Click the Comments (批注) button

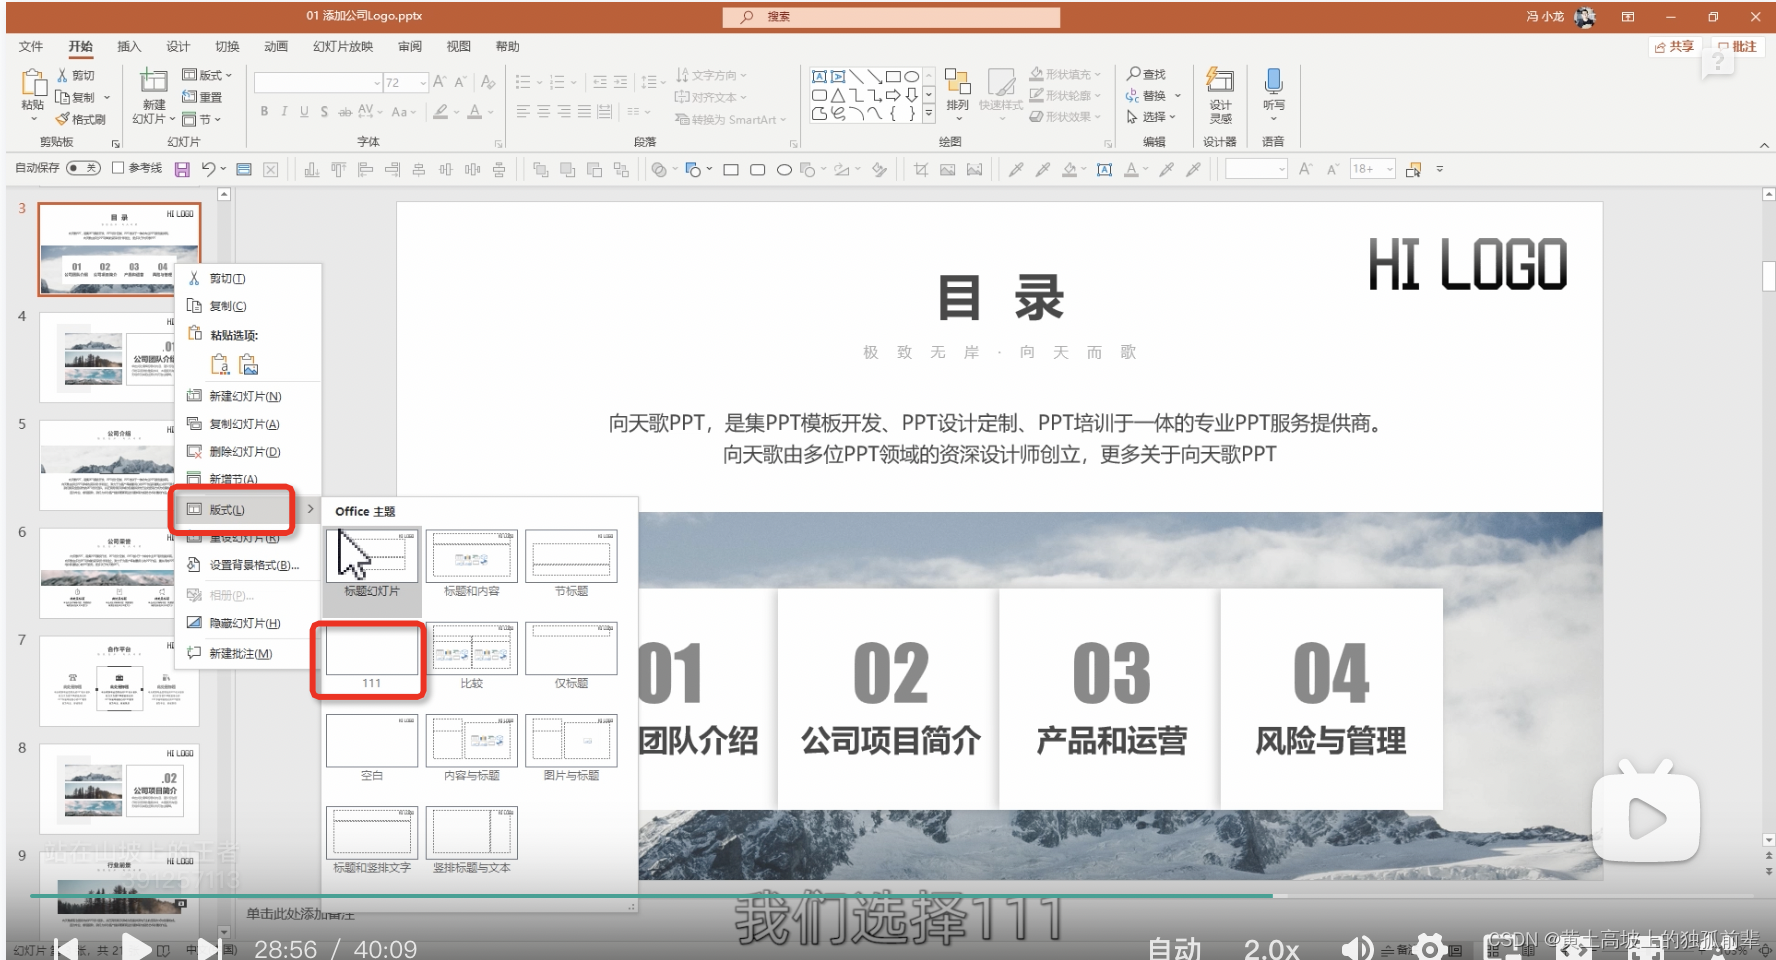tap(1737, 46)
